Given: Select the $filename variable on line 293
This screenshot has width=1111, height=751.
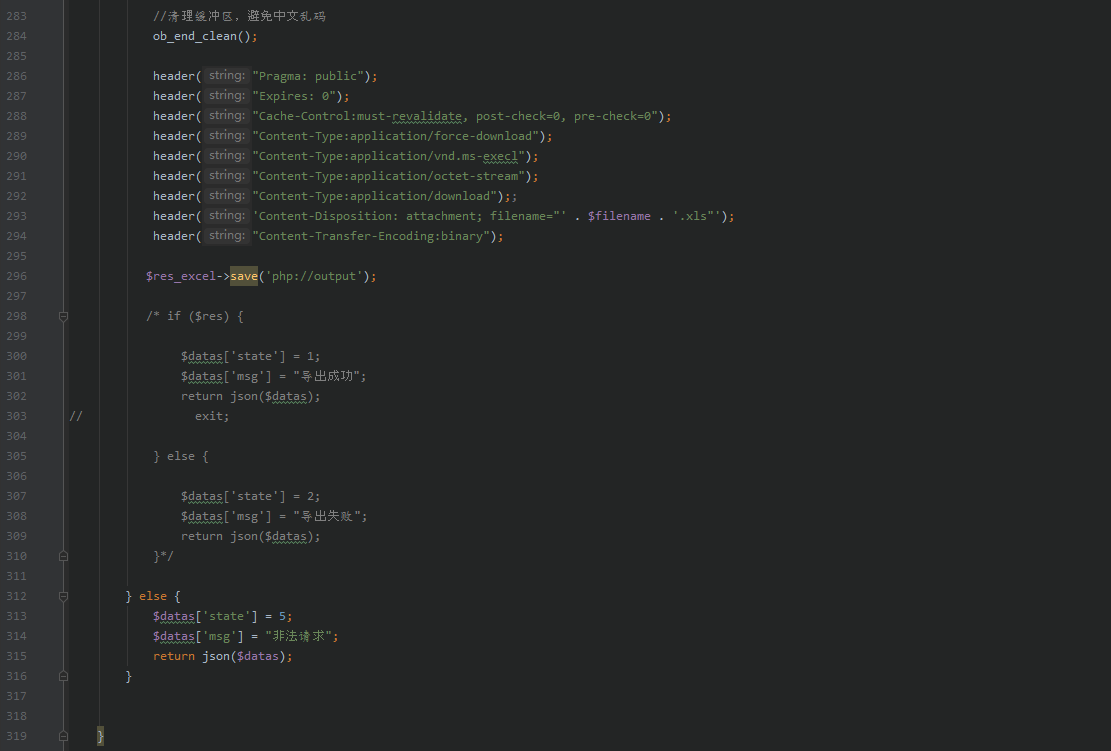Looking at the screenshot, I should click(x=618, y=215).
